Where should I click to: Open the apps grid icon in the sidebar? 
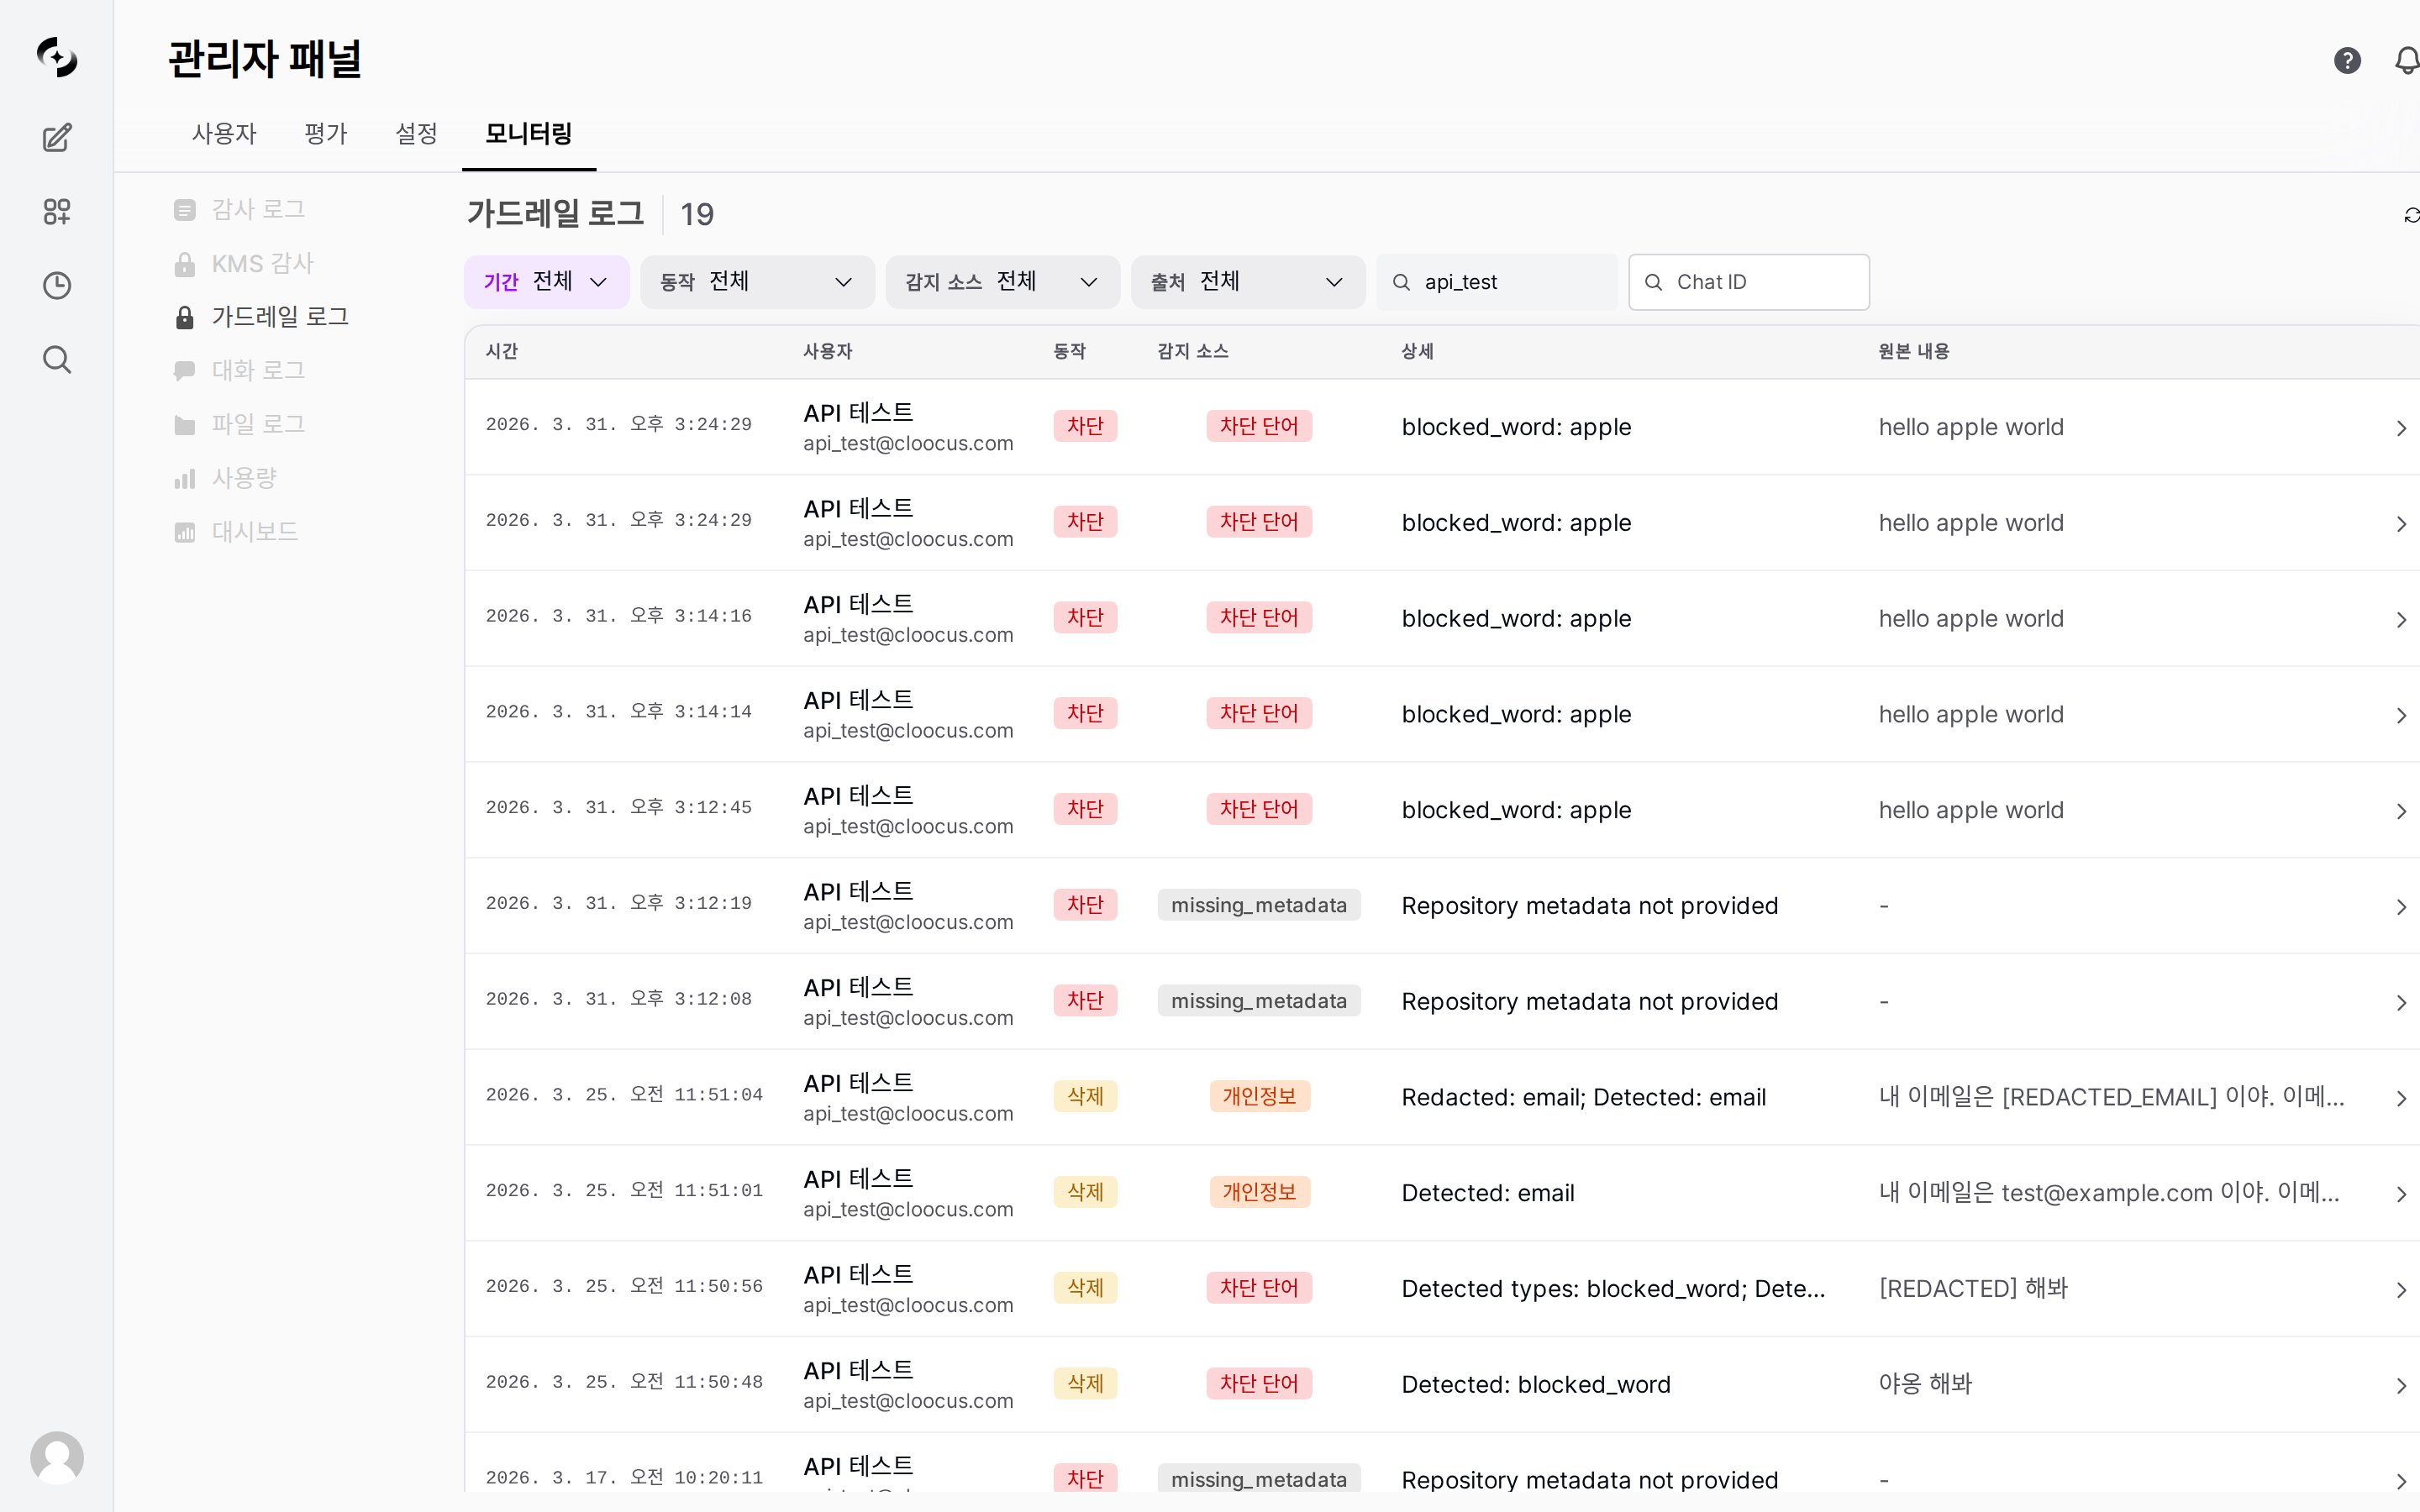(x=57, y=211)
